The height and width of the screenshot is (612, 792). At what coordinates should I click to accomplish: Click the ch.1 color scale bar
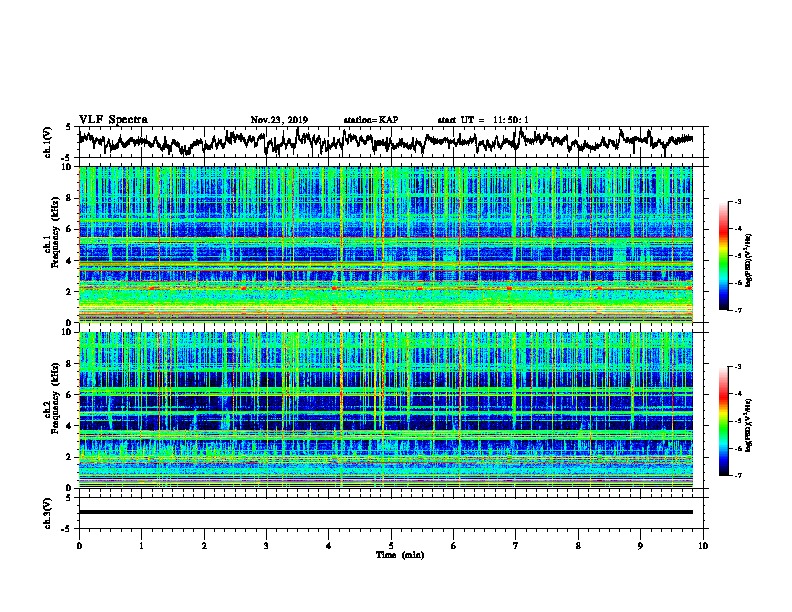click(723, 256)
